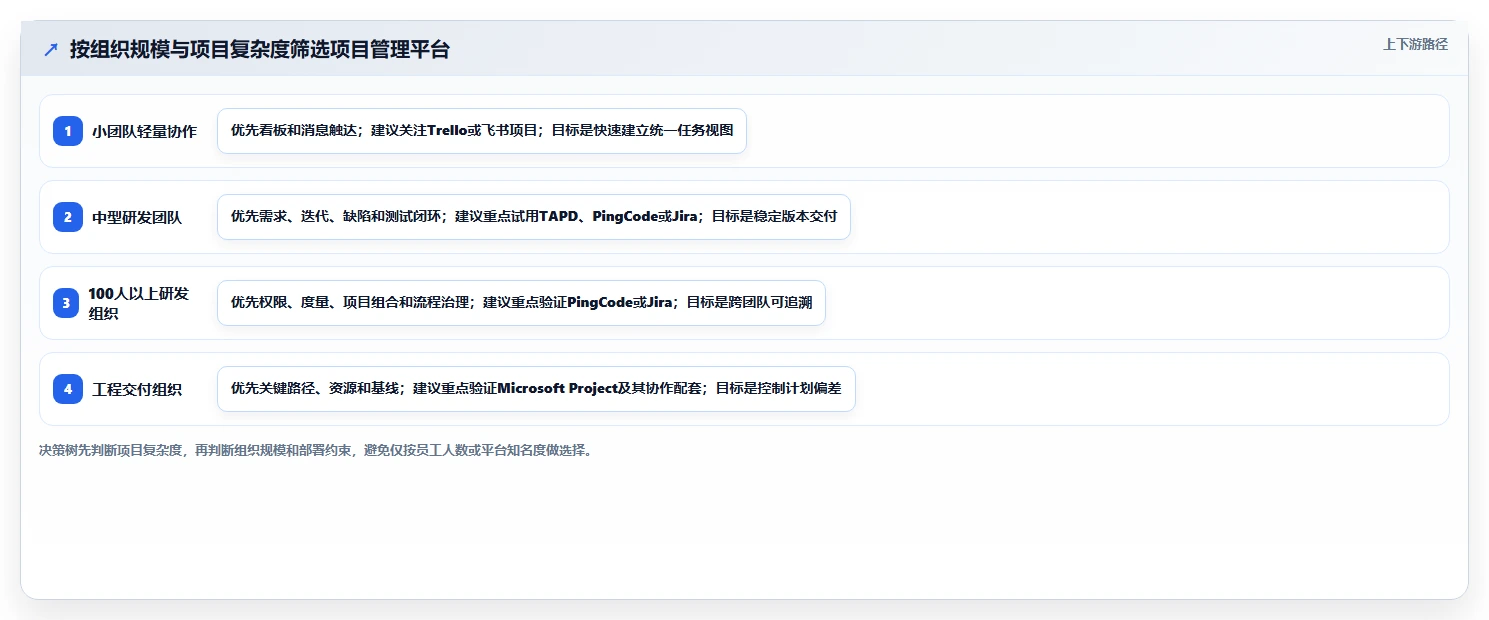
Task: Click the 上下游路径 label
Action: click(1415, 45)
